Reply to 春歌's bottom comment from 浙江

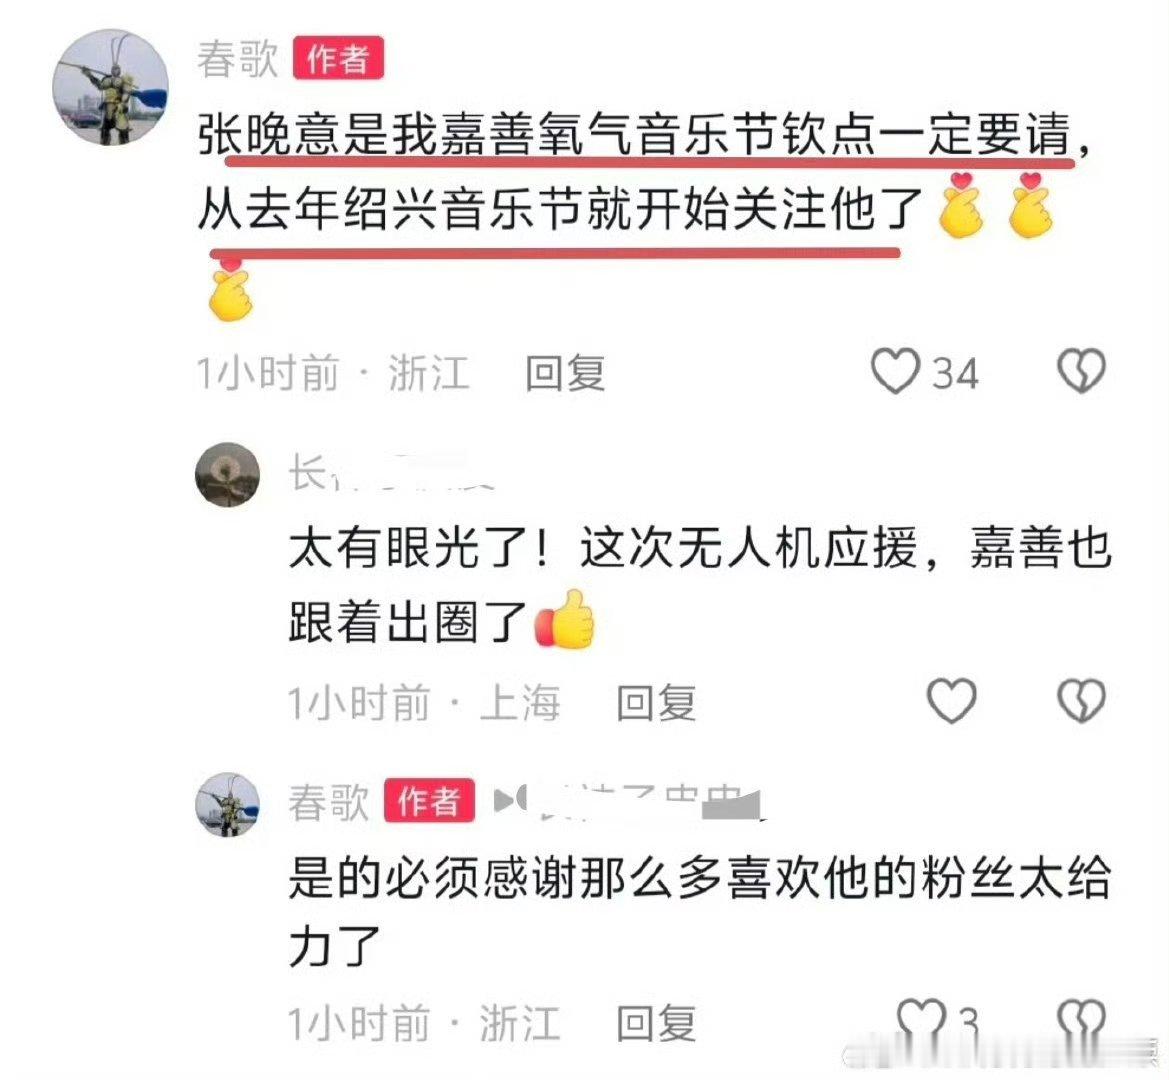tap(656, 1023)
